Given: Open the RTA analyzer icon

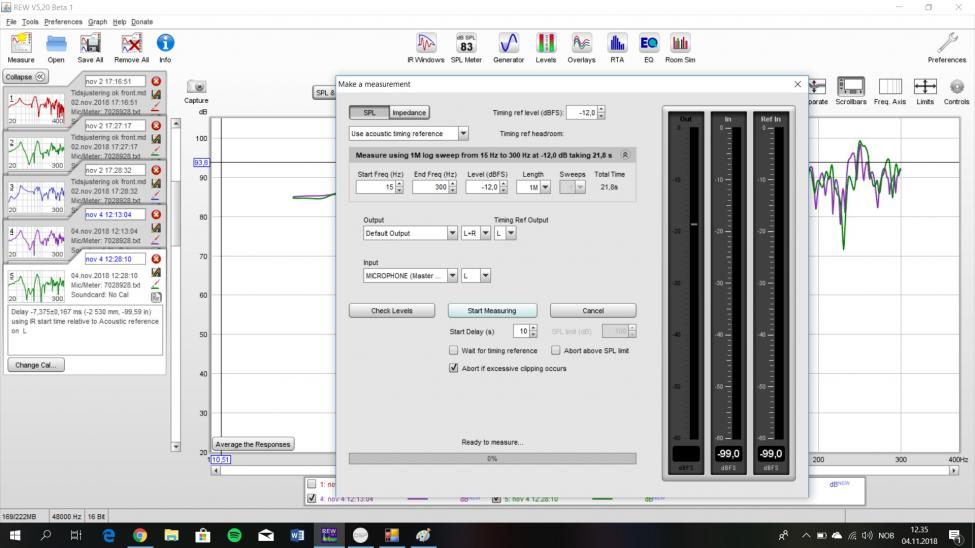Looking at the screenshot, I should [x=617, y=45].
